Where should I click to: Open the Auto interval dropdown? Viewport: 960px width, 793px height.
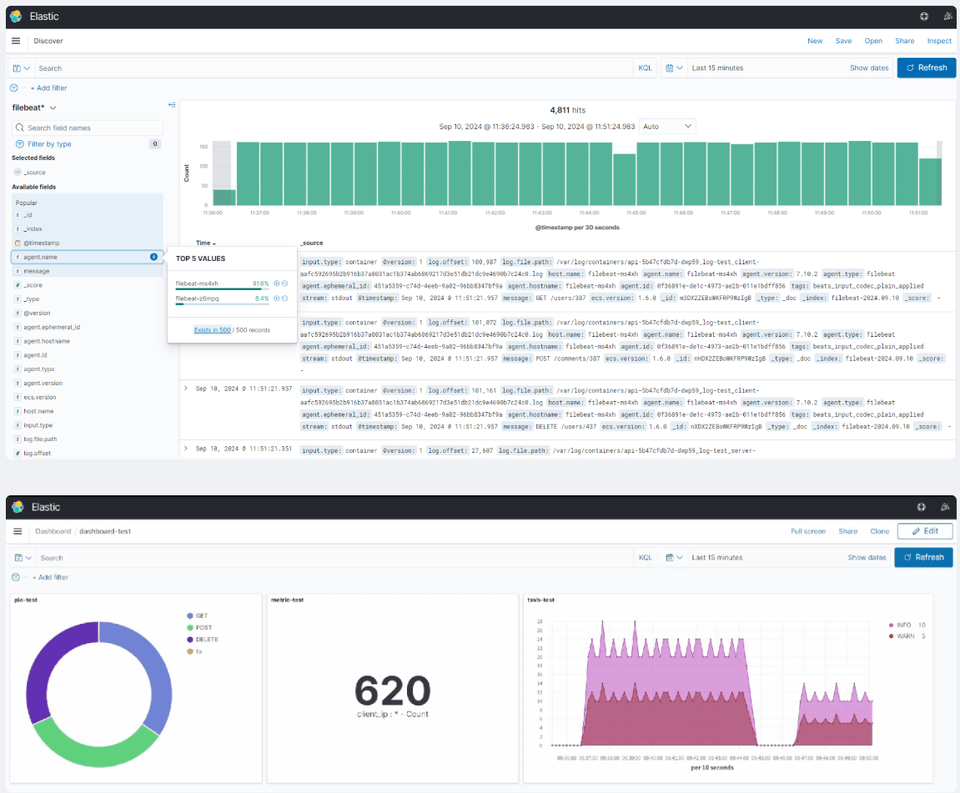[667, 126]
